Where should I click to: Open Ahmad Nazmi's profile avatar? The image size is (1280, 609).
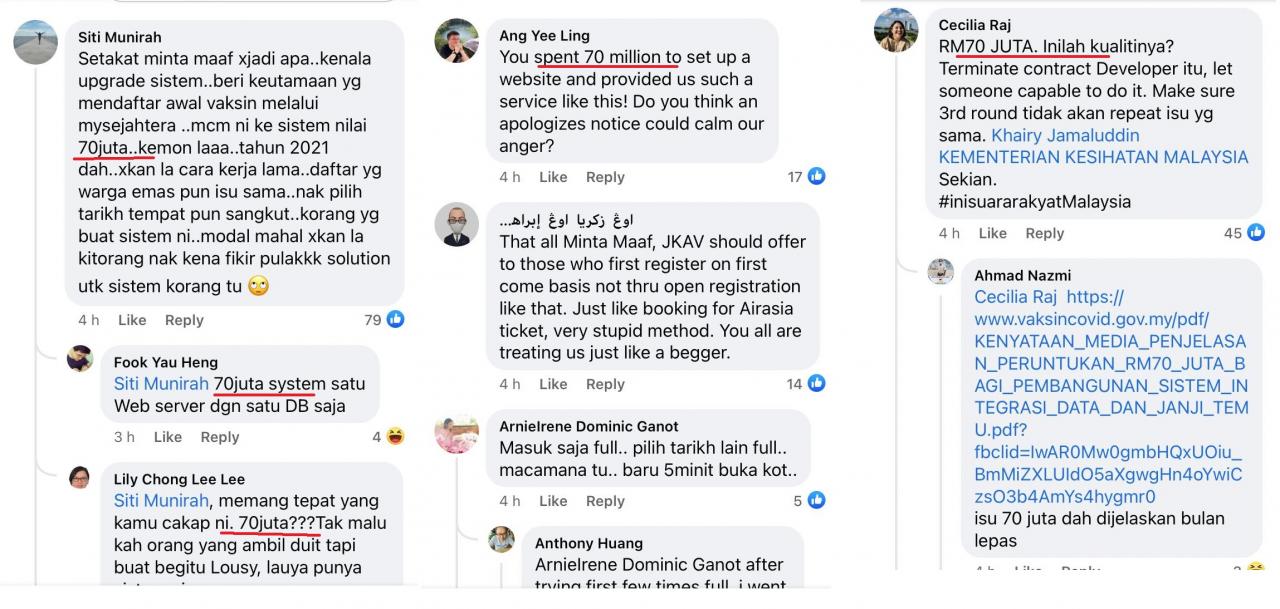941,271
